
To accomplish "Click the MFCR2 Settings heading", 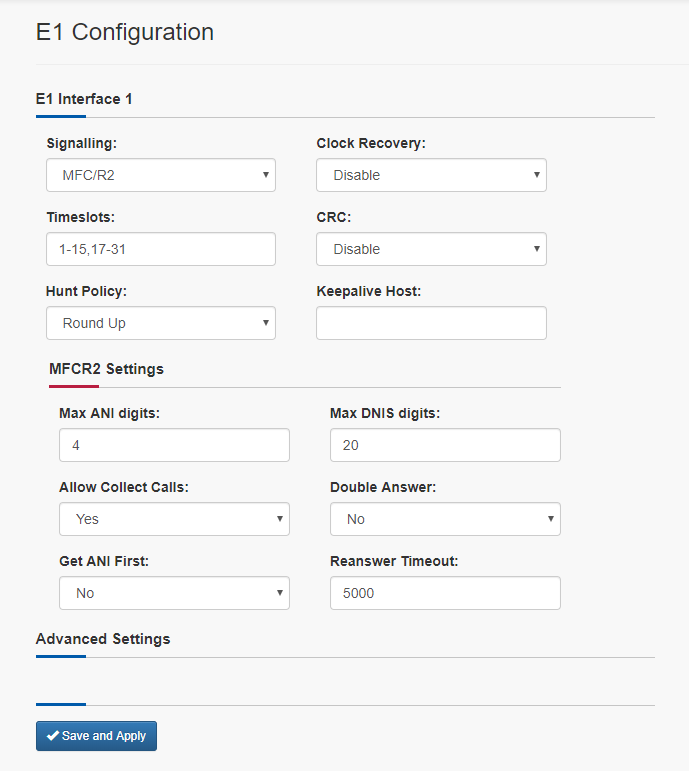I will click(x=106, y=369).
